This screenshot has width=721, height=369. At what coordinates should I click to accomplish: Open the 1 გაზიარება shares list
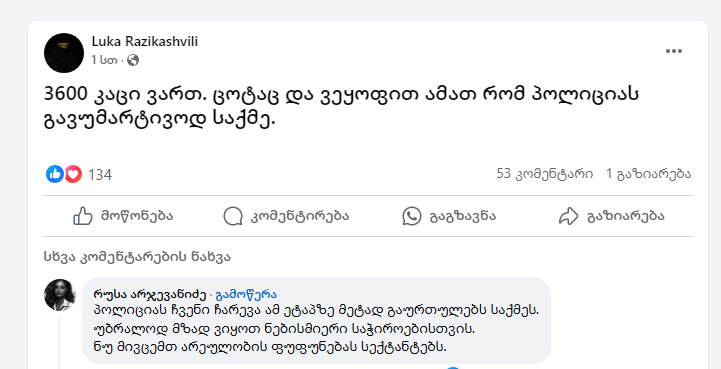pyautogui.click(x=649, y=174)
